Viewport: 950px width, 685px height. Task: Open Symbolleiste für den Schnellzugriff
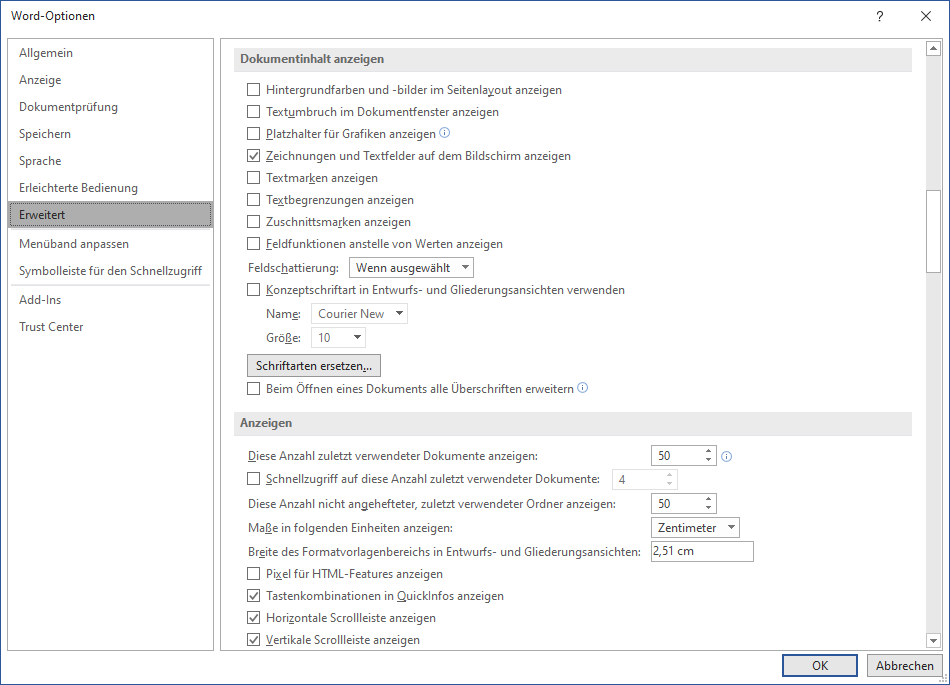pyautogui.click(x=110, y=271)
